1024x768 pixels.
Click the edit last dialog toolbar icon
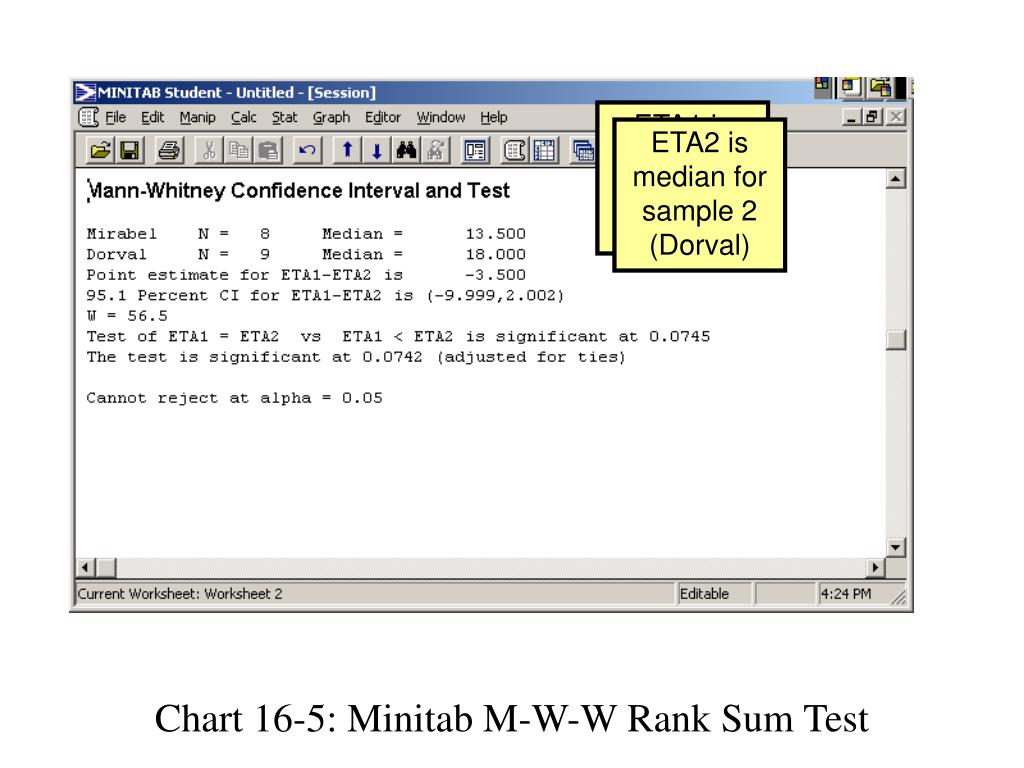tap(475, 151)
